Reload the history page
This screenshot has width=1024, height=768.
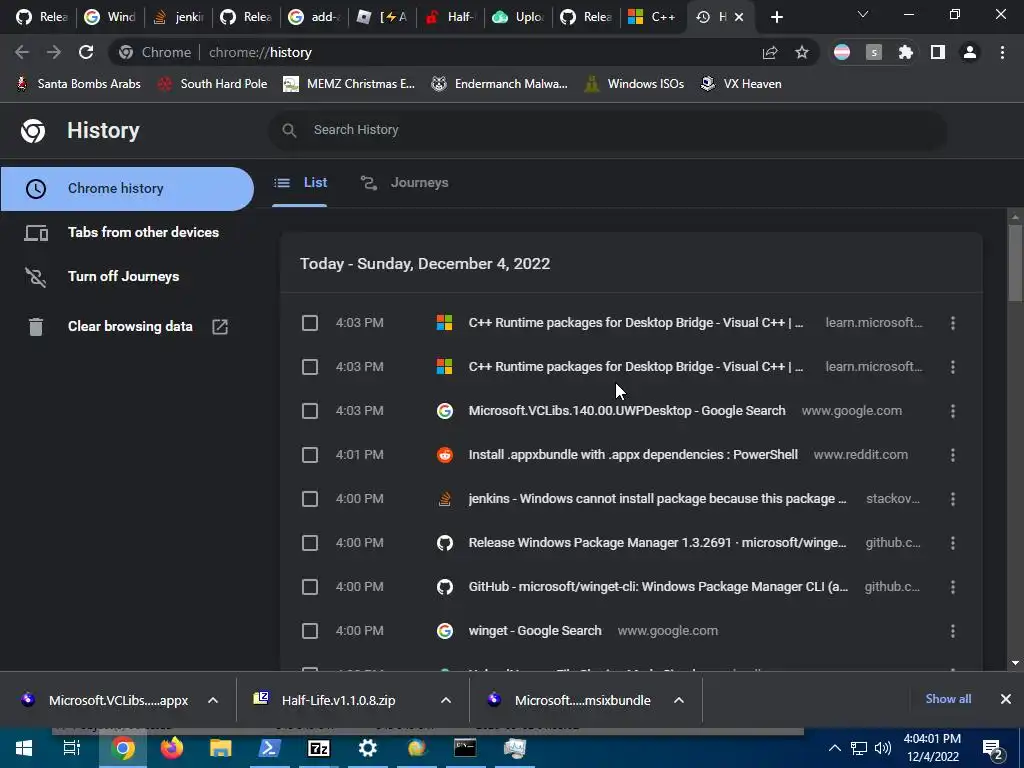[86, 52]
